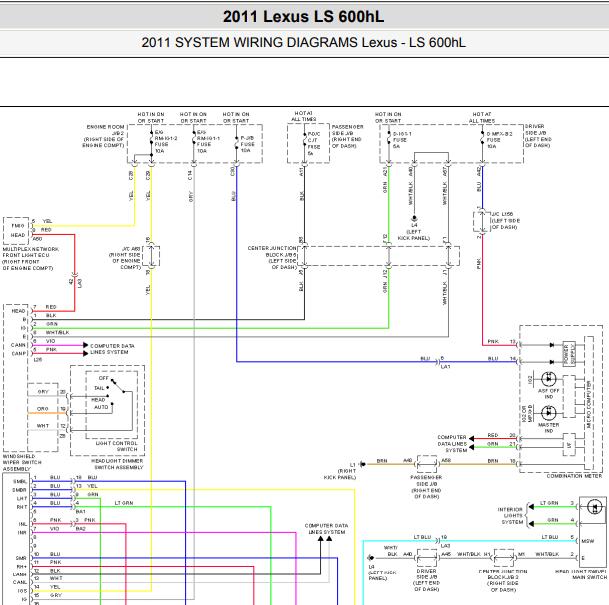Click the "WHT/BLK" label on wire 8
The height and width of the screenshot is (605, 609).
pyautogui.click(x=57, y=332)
